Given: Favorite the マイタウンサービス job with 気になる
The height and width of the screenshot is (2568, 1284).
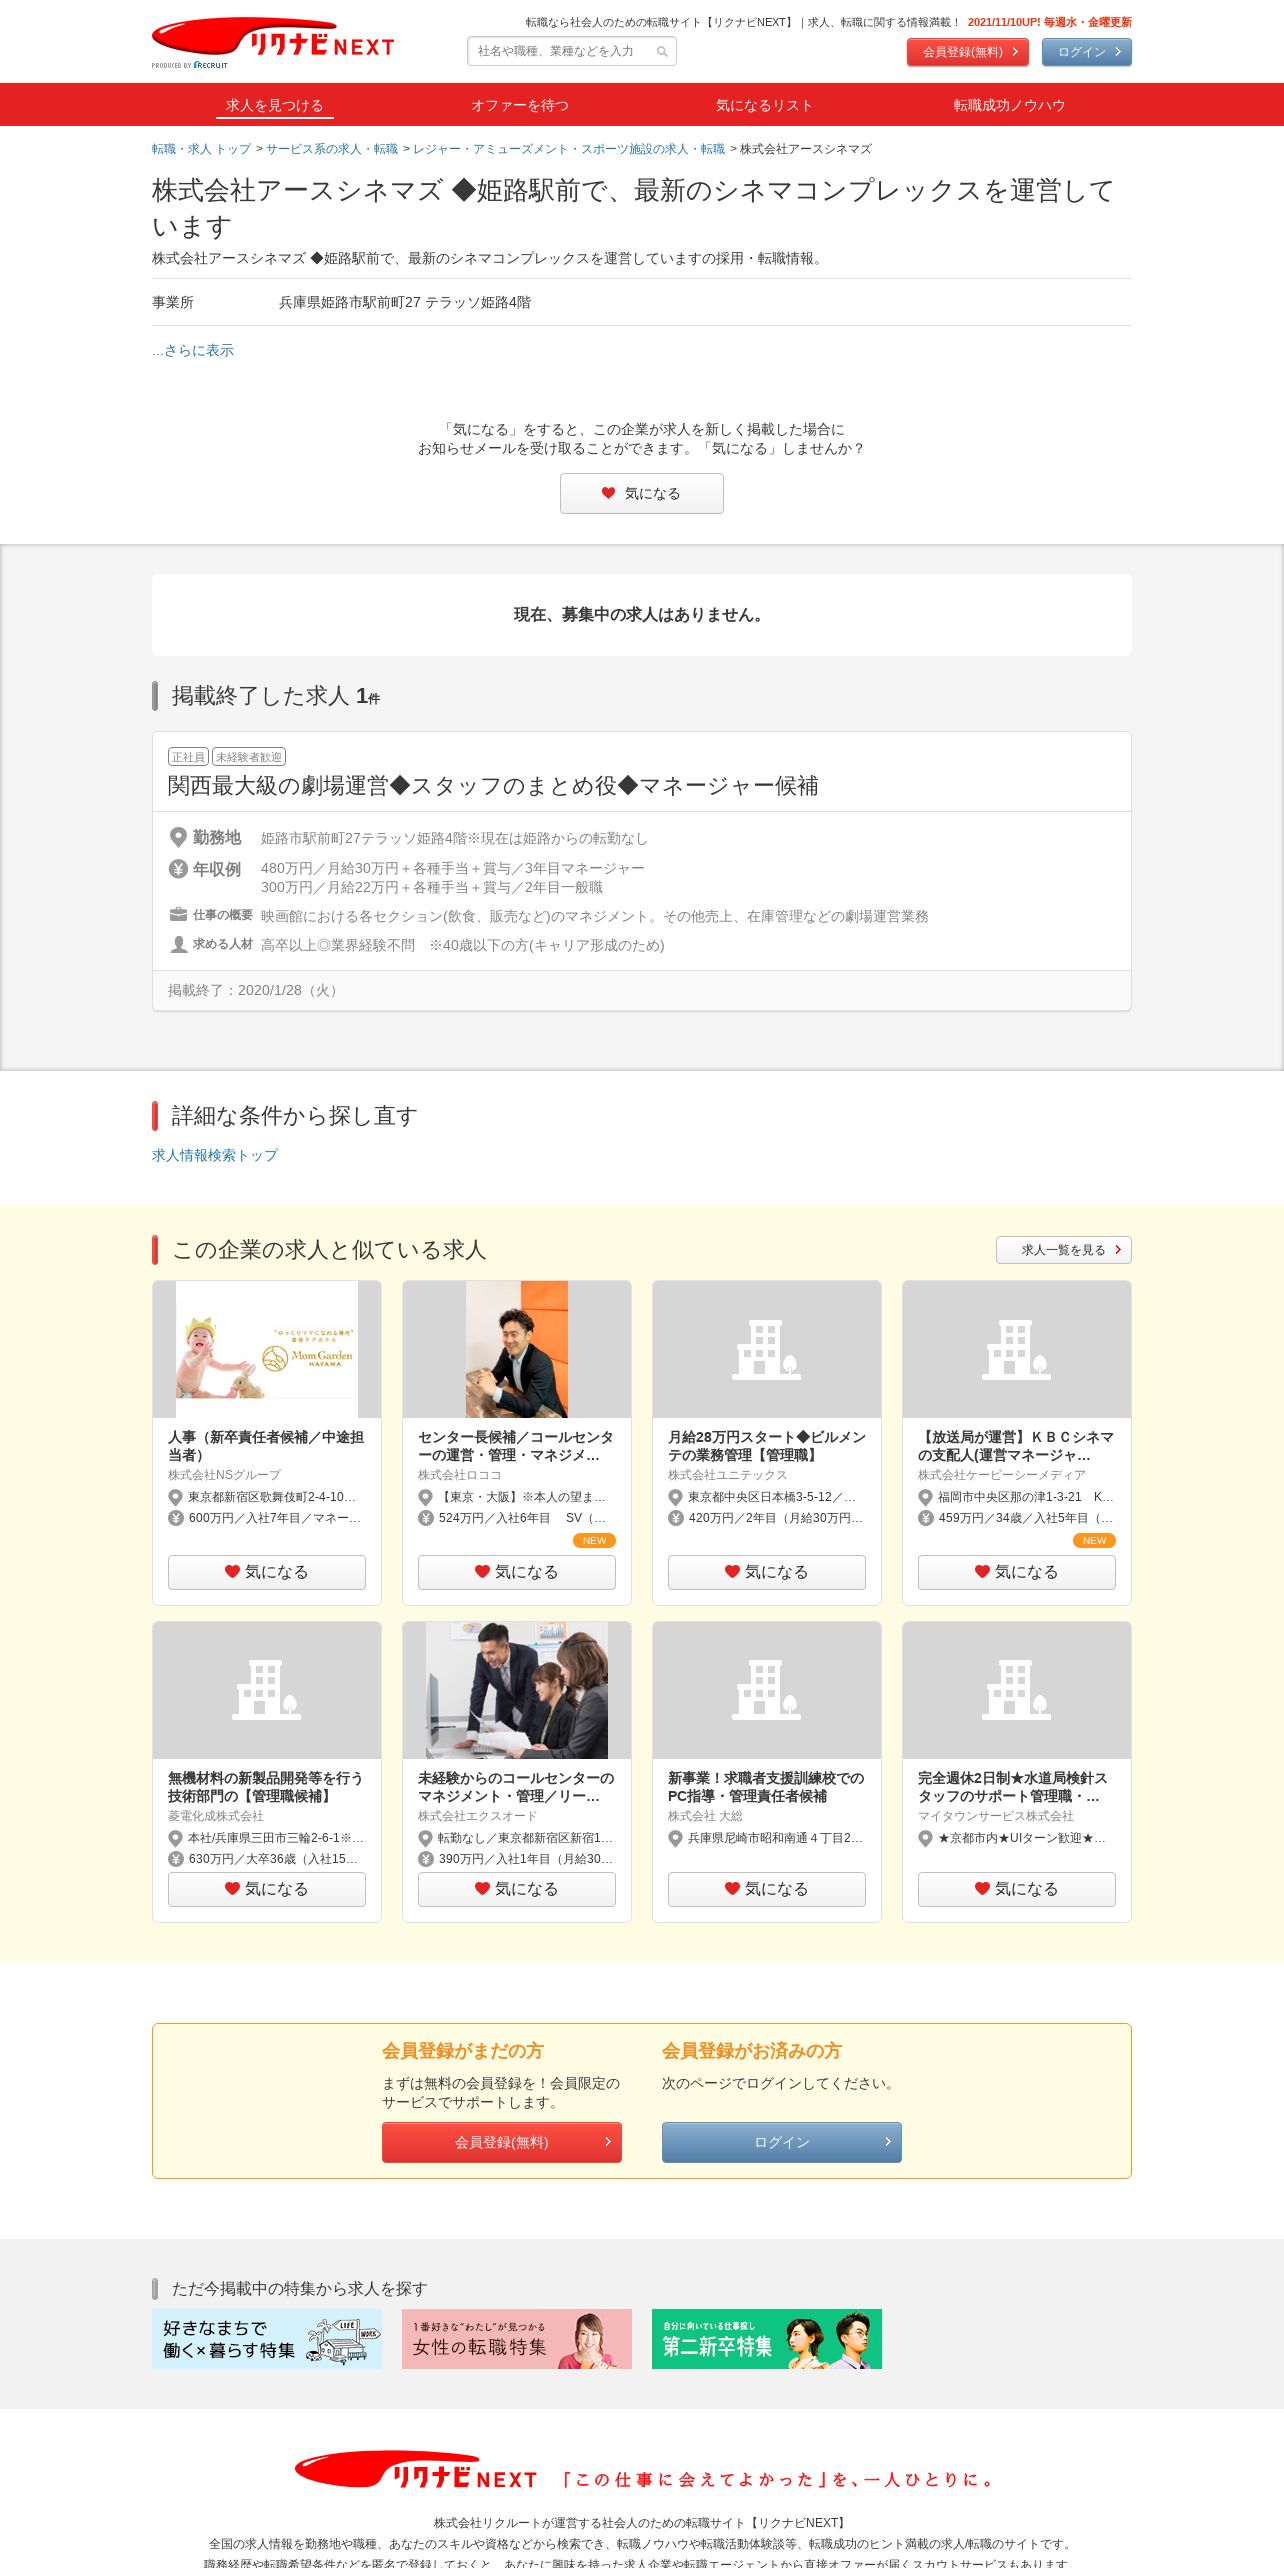Looking at the screenshot, I should tap(1017, 1889).
